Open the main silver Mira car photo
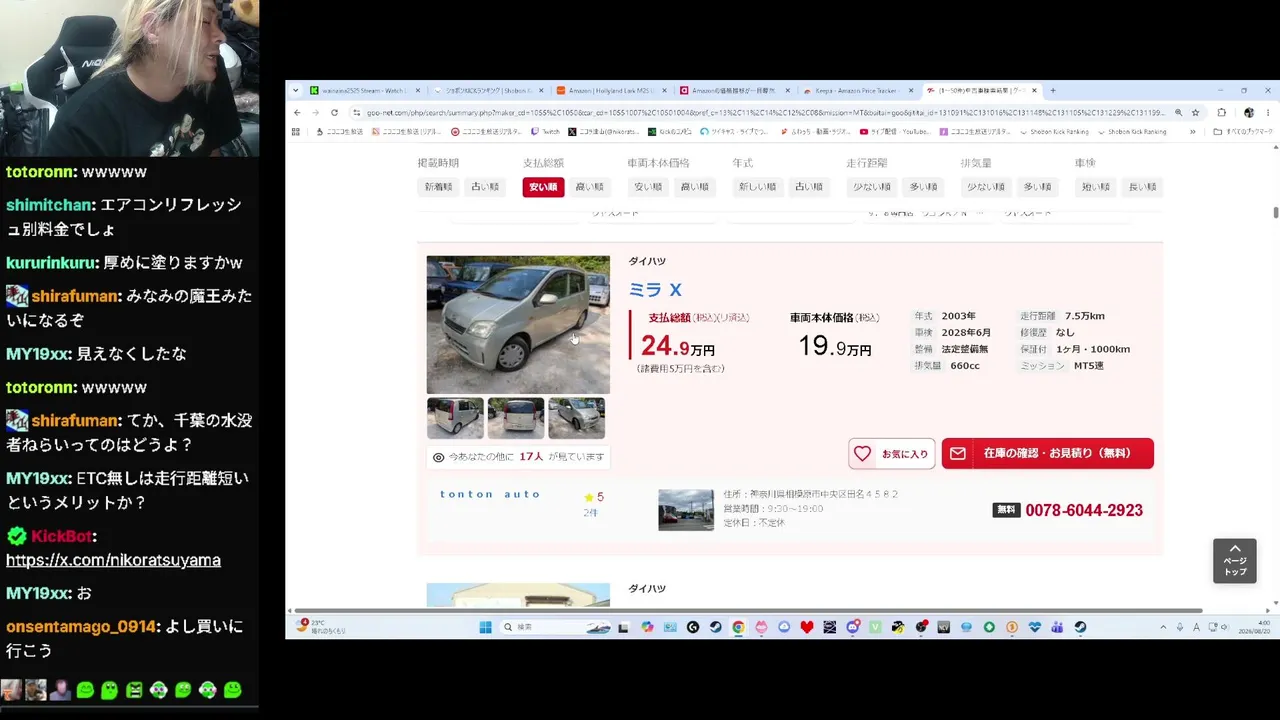 coord(518,325)
